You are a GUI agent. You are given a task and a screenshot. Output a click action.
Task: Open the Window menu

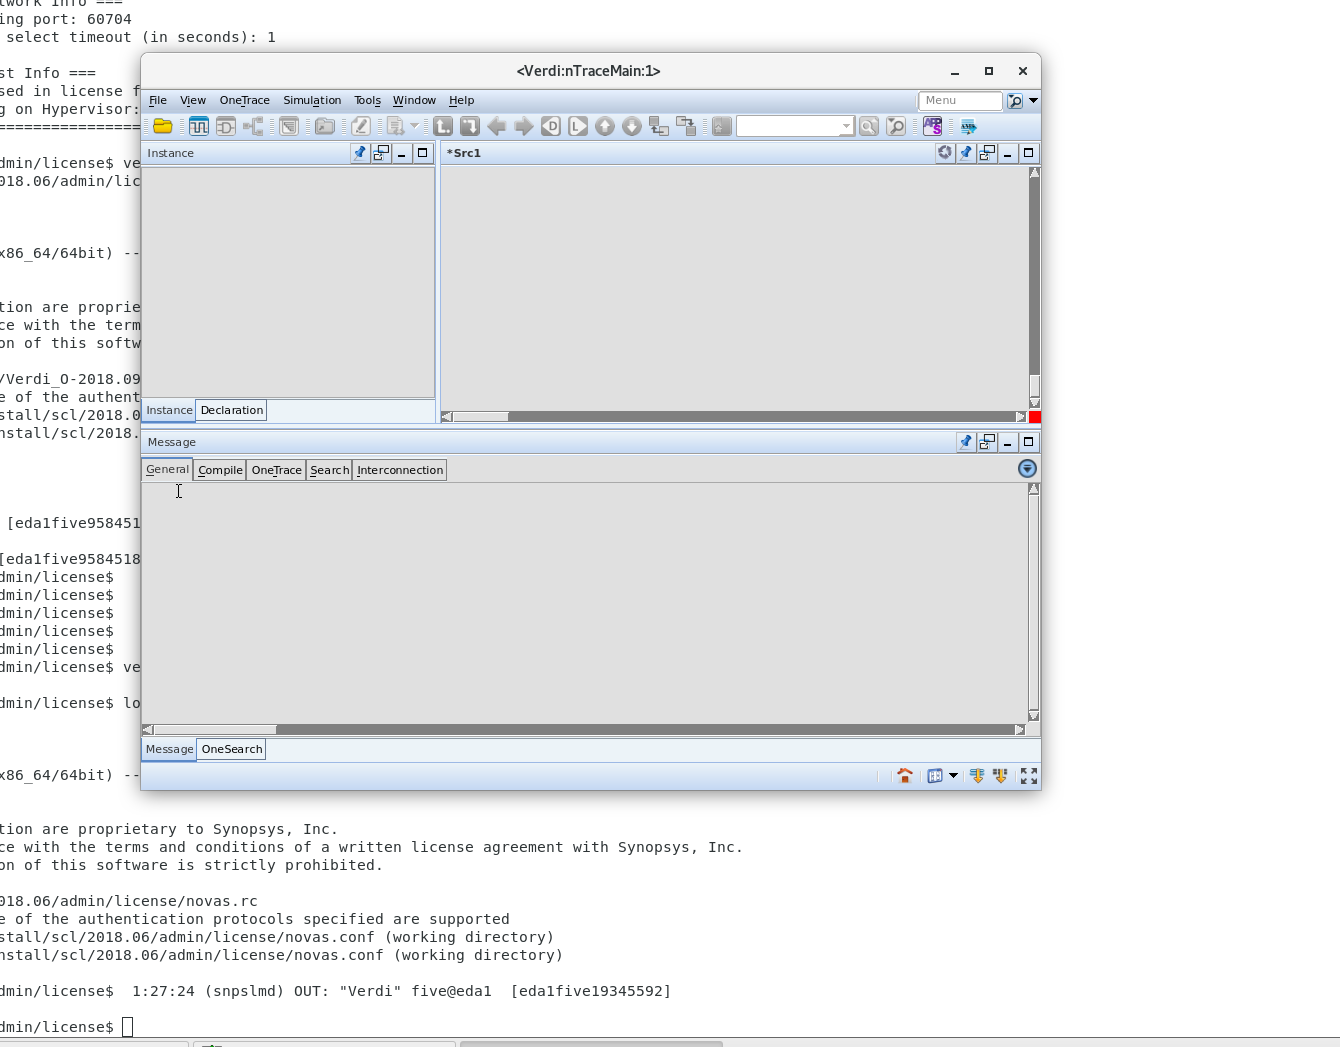(x=414, y=100)
